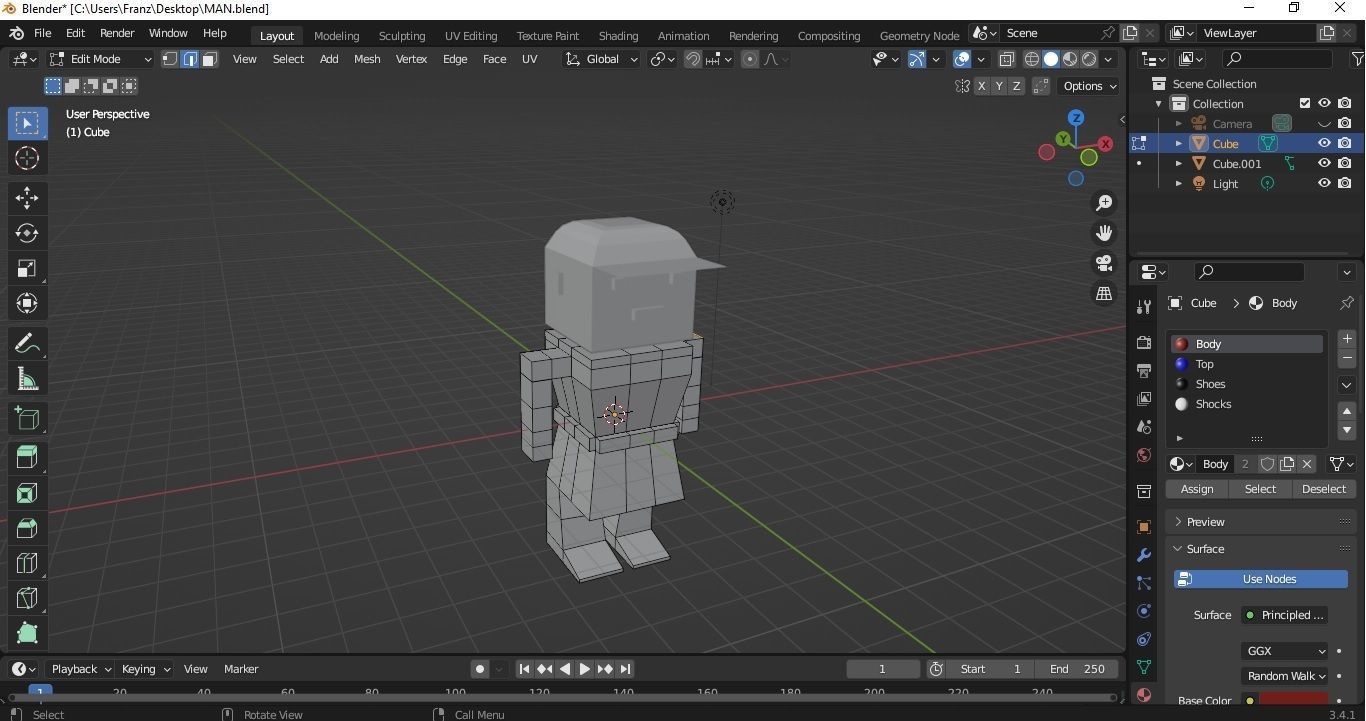Open the Global transform orientation dropdown
This screenshot has height=721, width=1366.
click(603, 59)
